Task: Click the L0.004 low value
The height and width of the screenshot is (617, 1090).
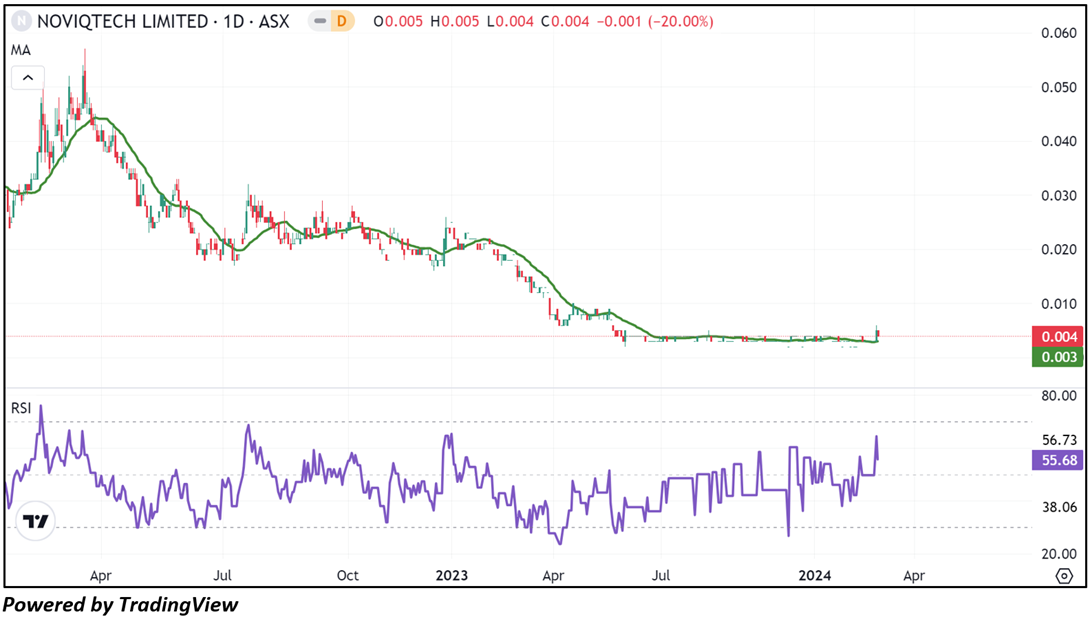Action: coord(510,22)
